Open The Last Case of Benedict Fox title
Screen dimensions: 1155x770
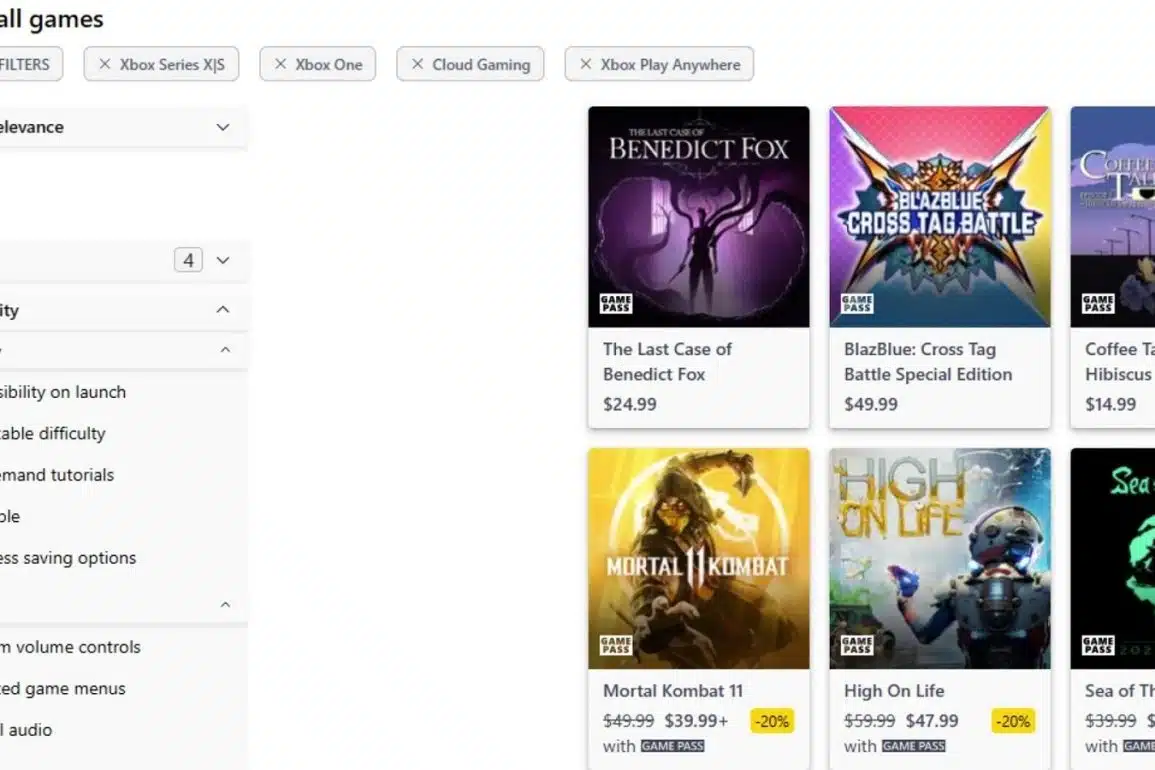[x=667, y=362]
